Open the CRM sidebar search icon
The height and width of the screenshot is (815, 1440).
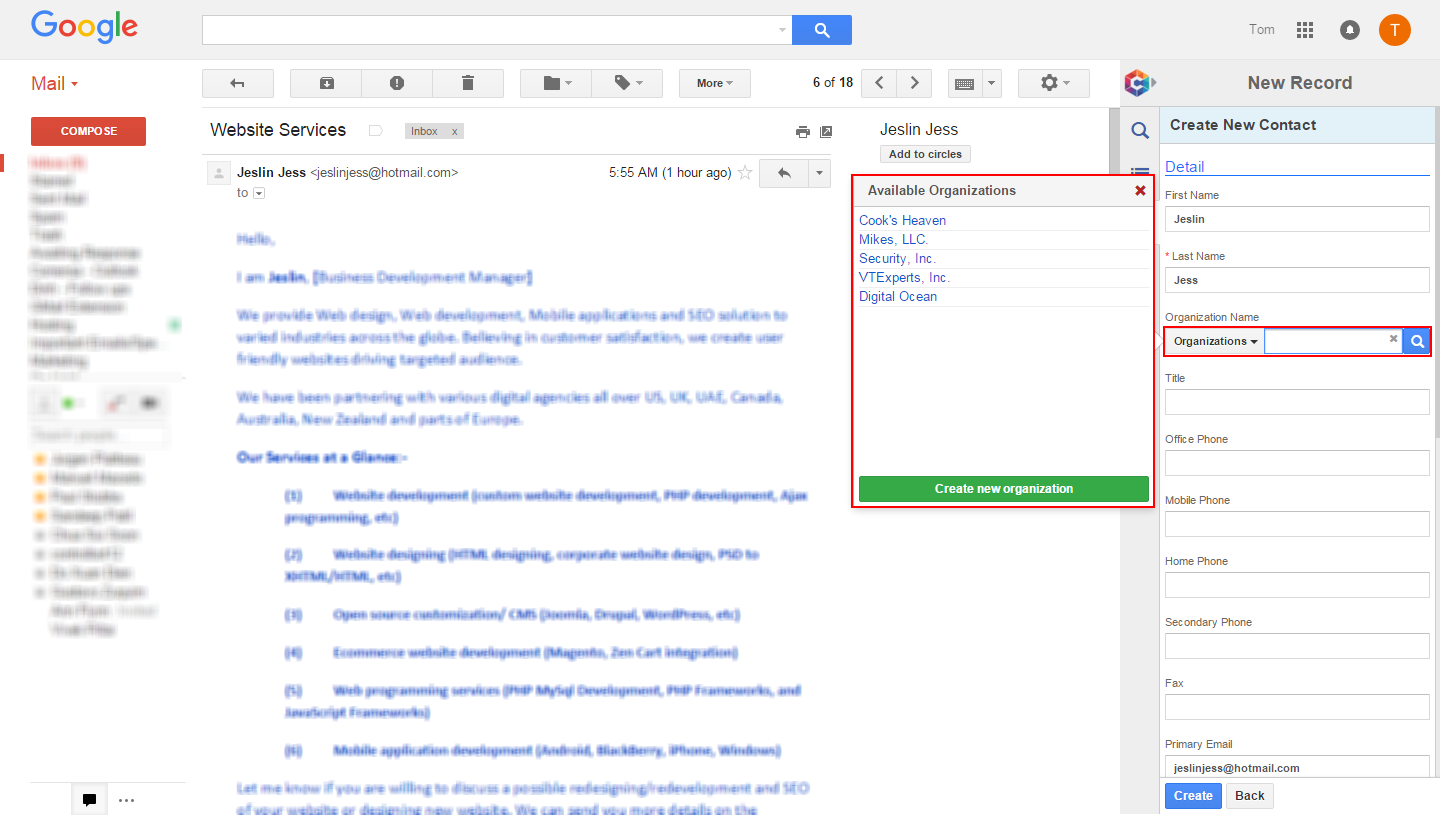pyautogui.click(x=1140, y=130)
